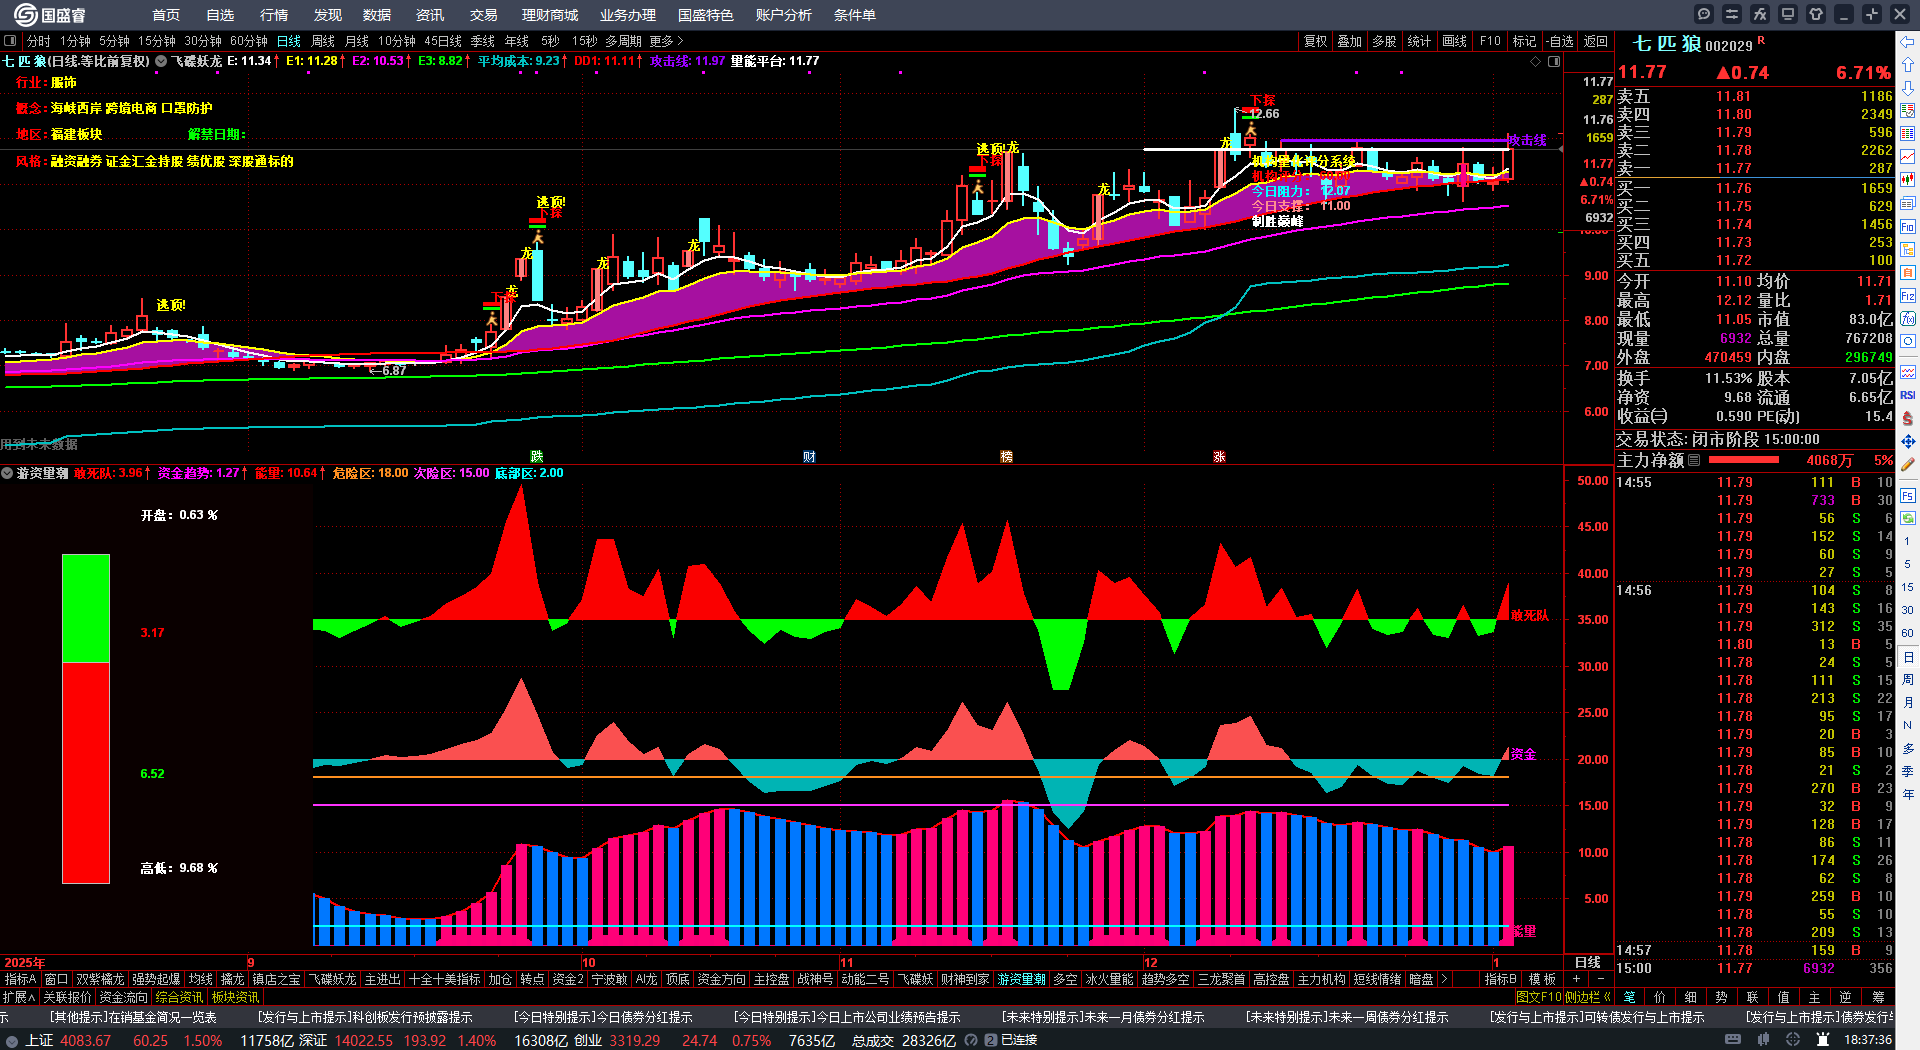
Task: Select the 飞碟妖龙 indicator tab
Action: [333, 979]
